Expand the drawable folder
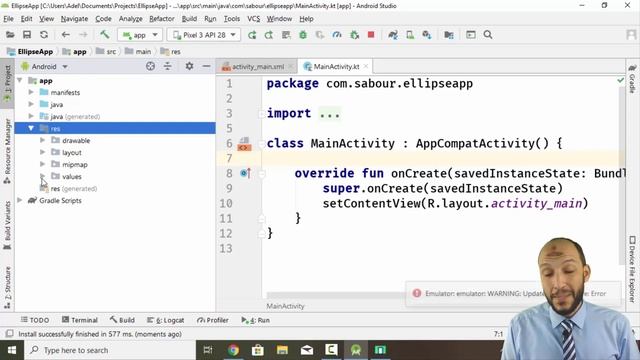Viewport: 640px width, 360px height. point(42,140)
